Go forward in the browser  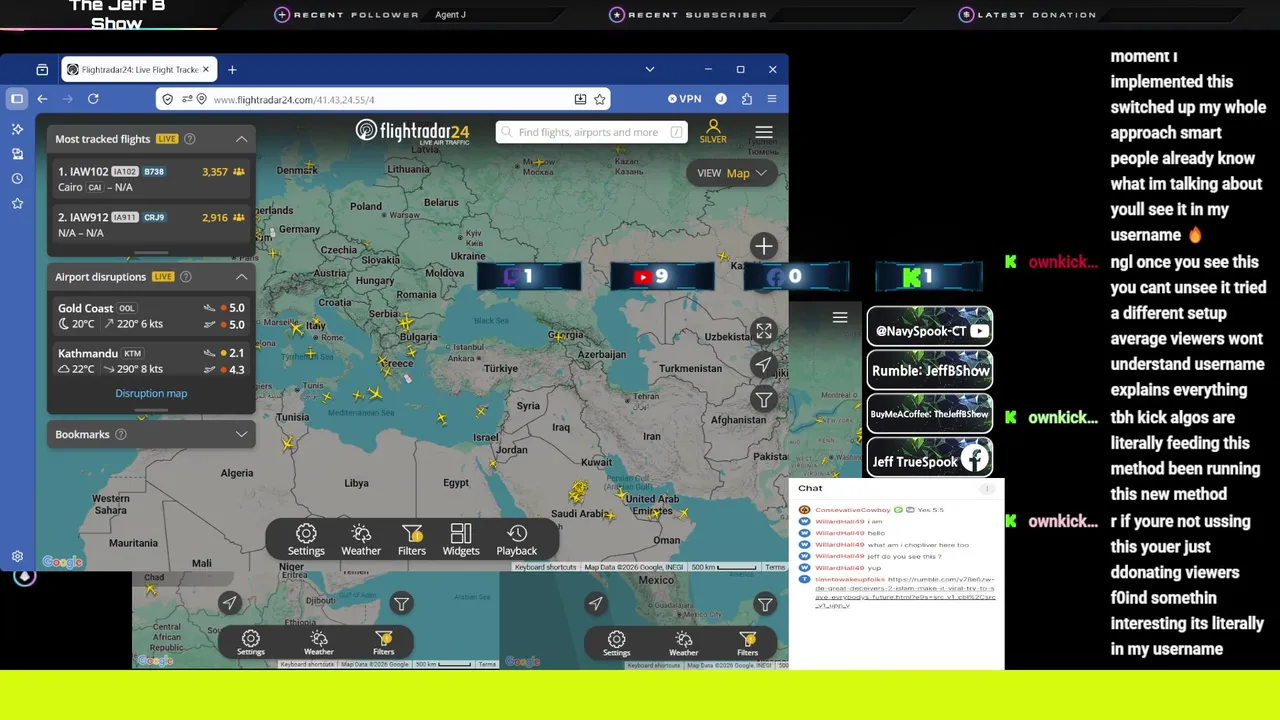point(67,99)
